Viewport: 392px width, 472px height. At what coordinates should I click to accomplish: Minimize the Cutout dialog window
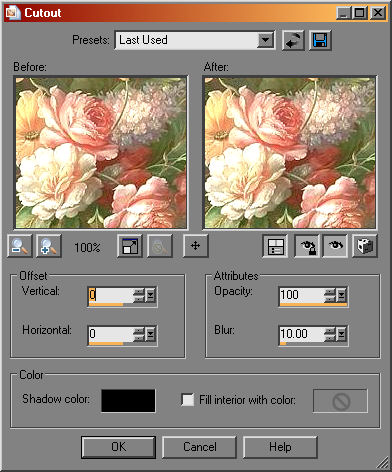pos(344,13)
